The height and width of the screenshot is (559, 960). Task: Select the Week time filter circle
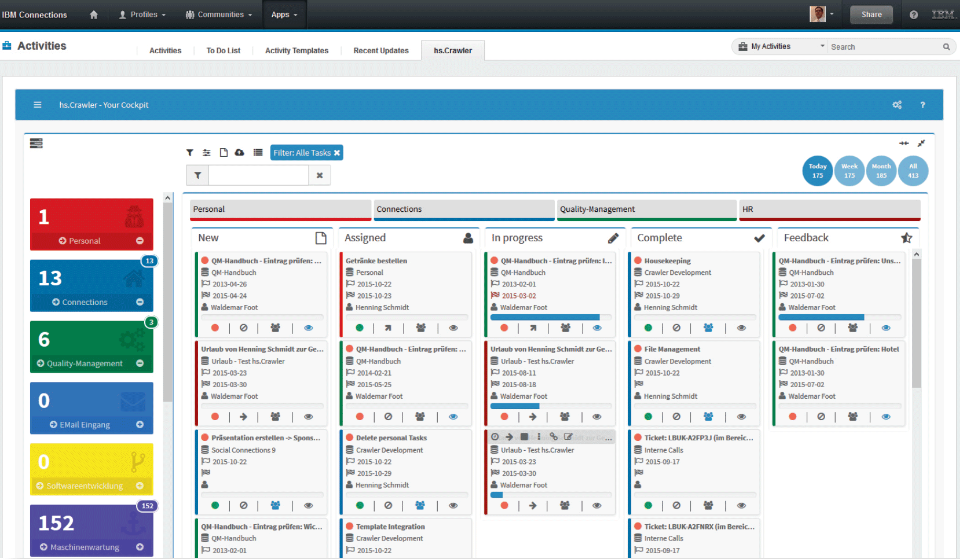849,171
